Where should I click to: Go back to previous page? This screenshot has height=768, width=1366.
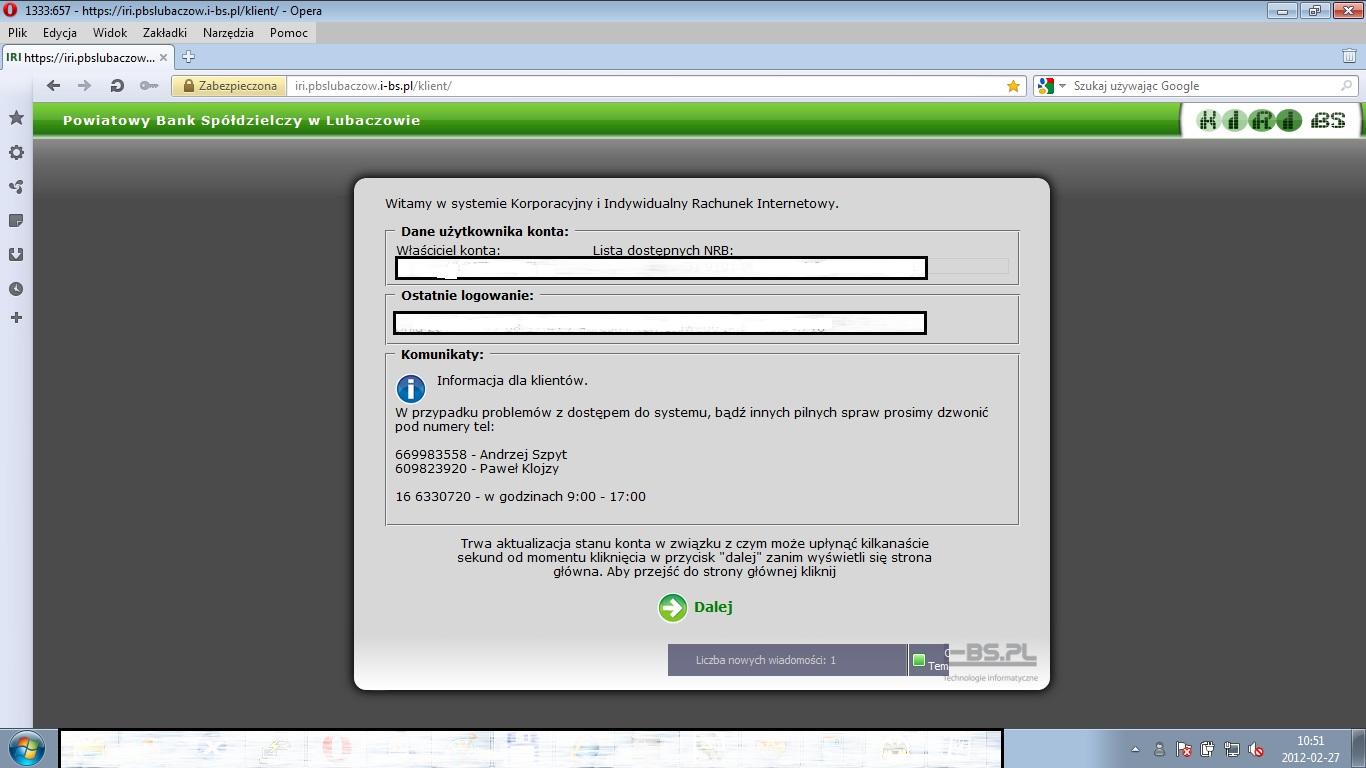(x=54, y=86)
